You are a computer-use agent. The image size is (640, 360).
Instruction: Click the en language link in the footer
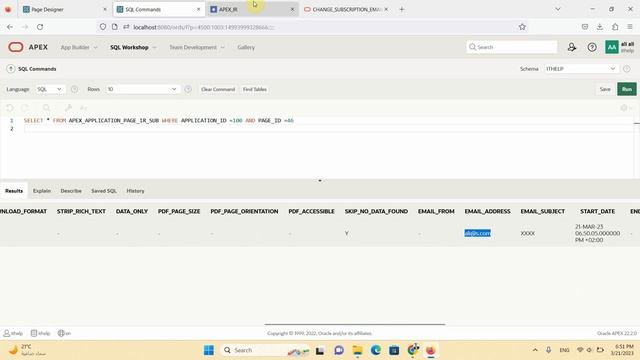[x=64, y=333]
